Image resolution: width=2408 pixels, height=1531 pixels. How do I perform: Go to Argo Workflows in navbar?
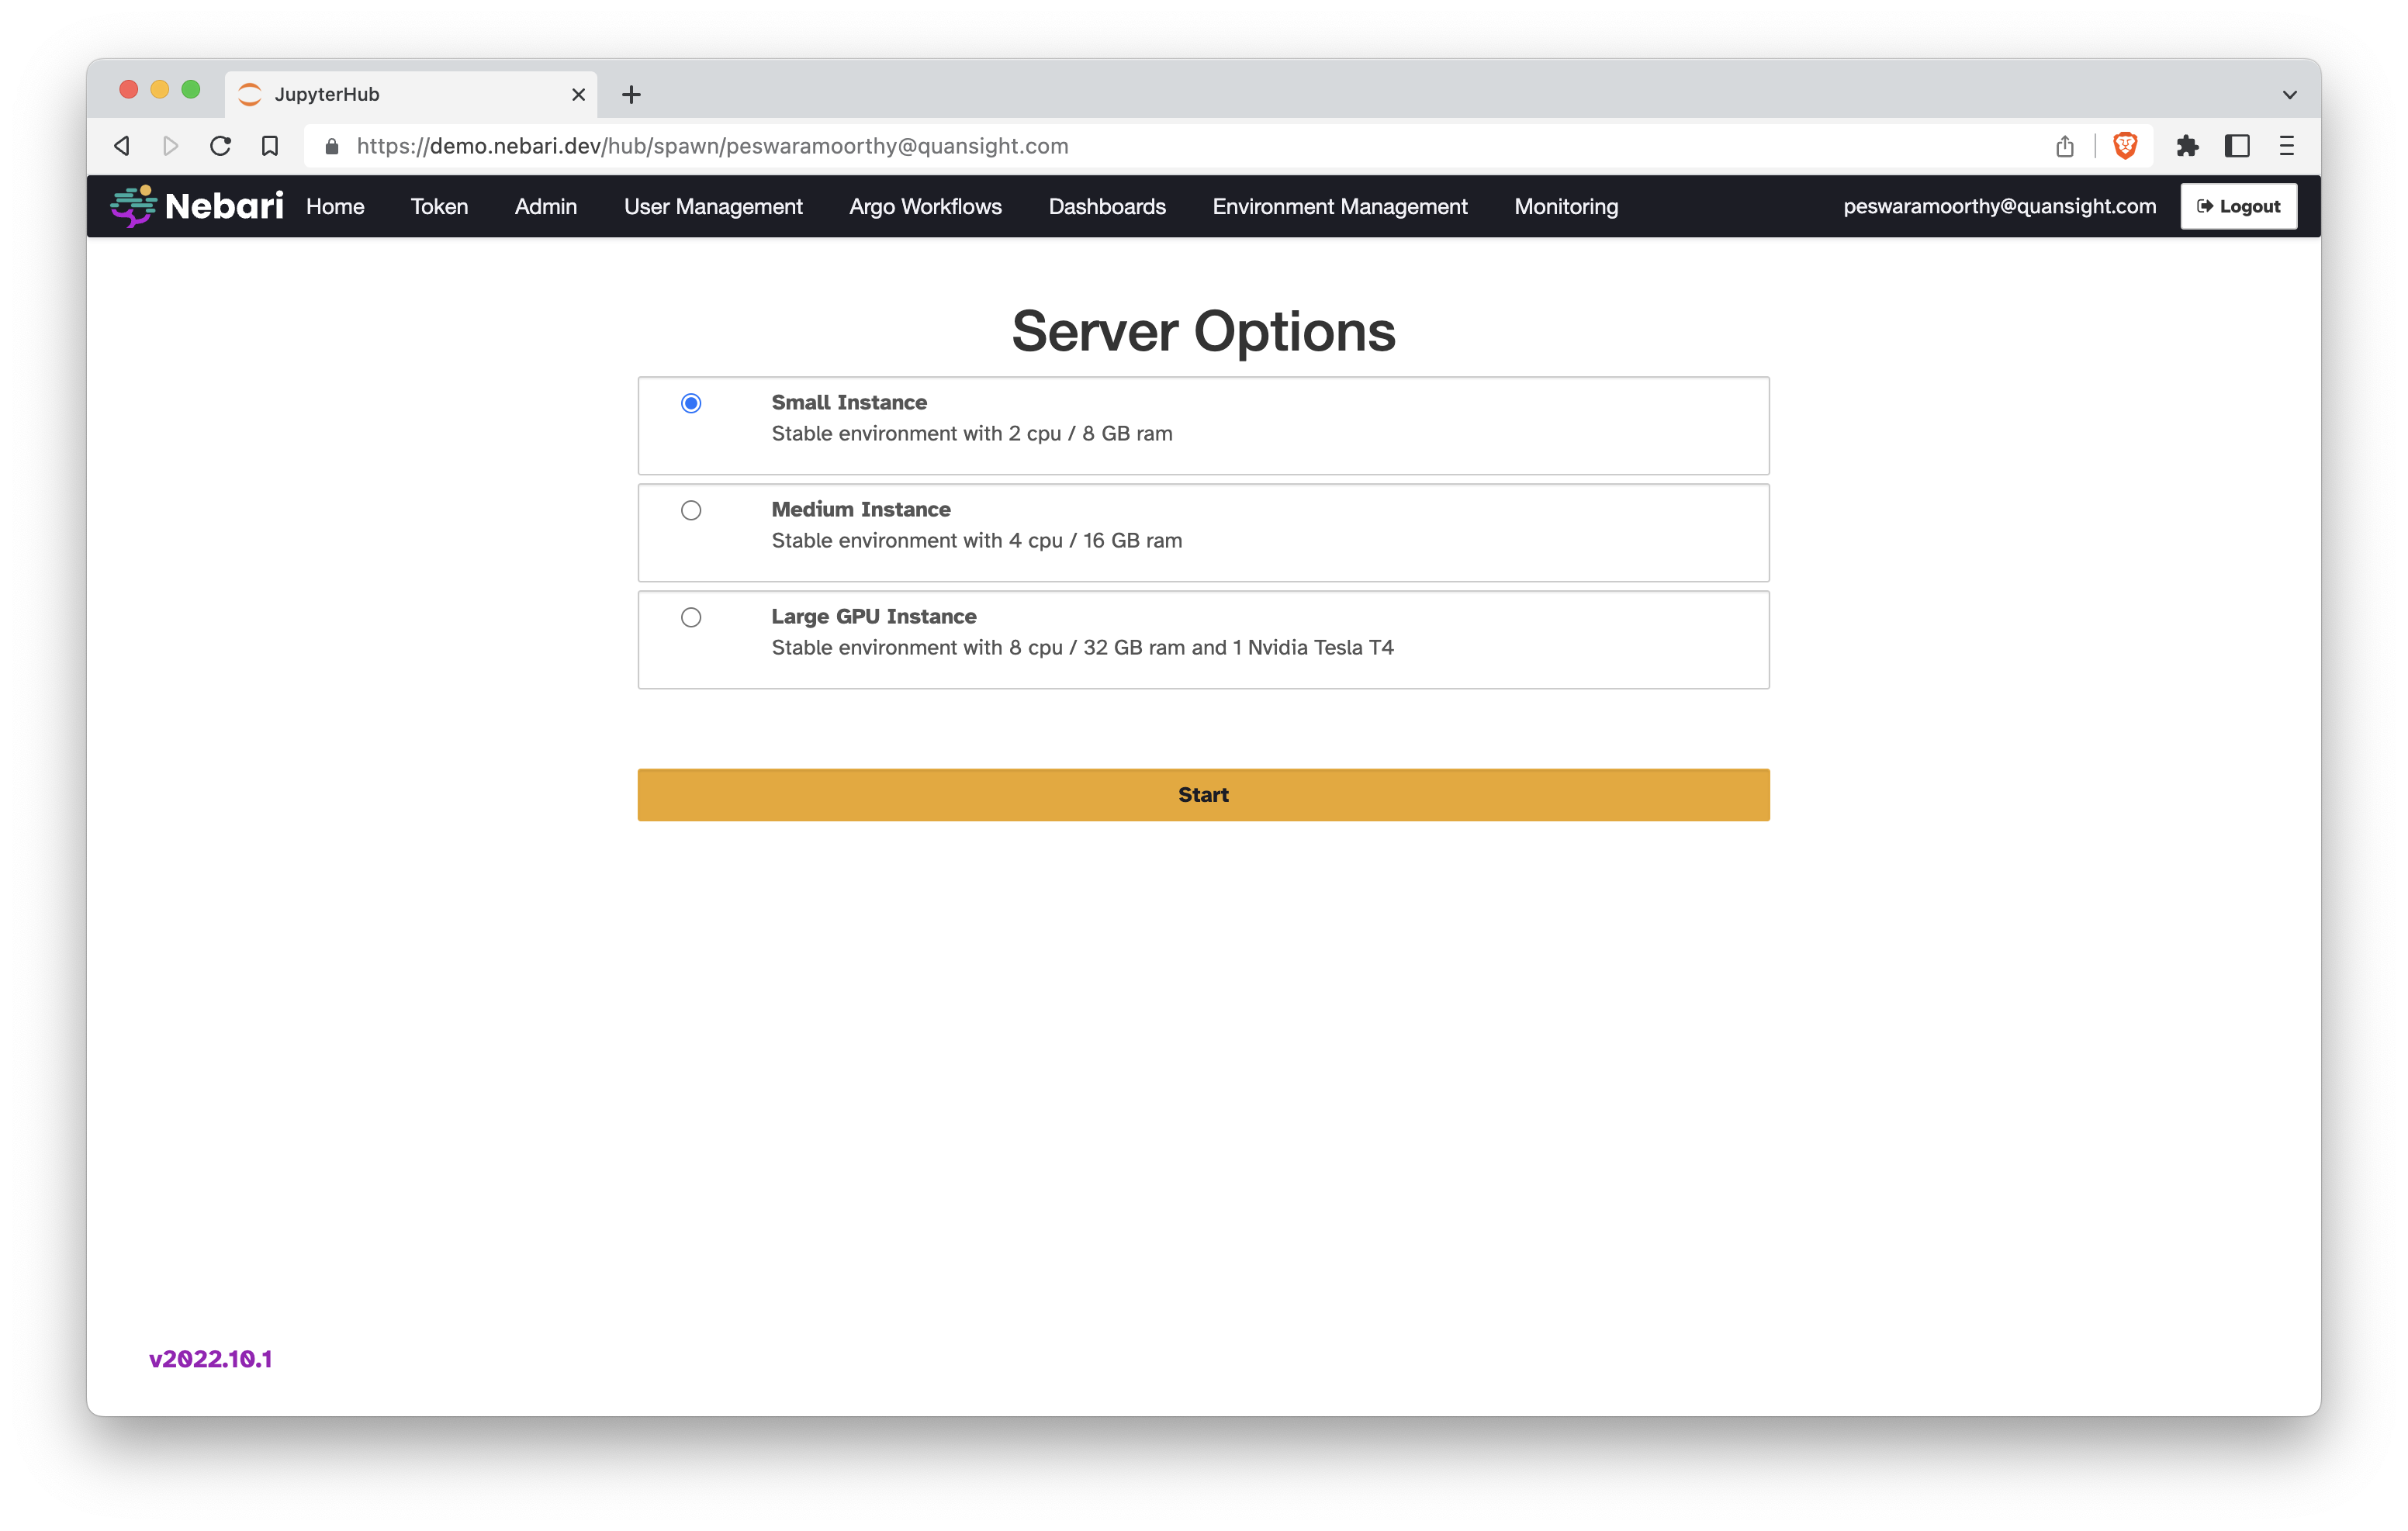[925, 206]
